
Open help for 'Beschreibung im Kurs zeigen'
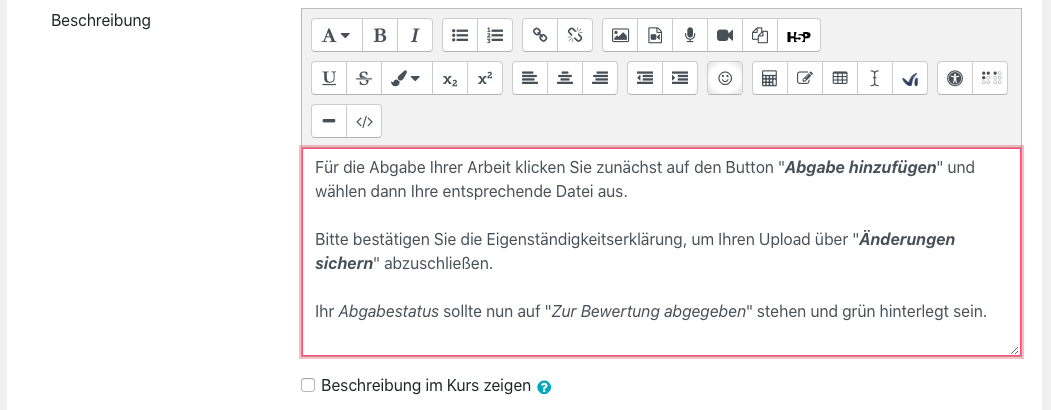pyautogui.click(x=544, y=387)
